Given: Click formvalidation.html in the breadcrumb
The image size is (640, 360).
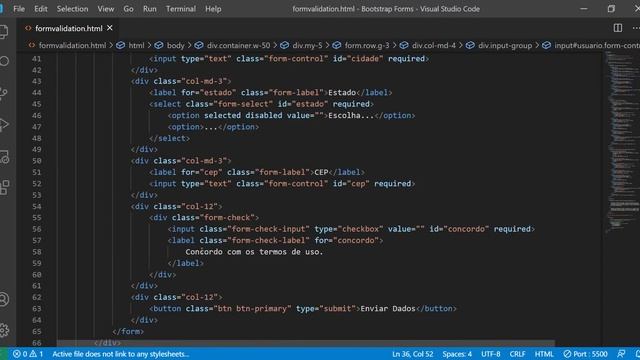Looking at the screenshot, I should (72, 45).
